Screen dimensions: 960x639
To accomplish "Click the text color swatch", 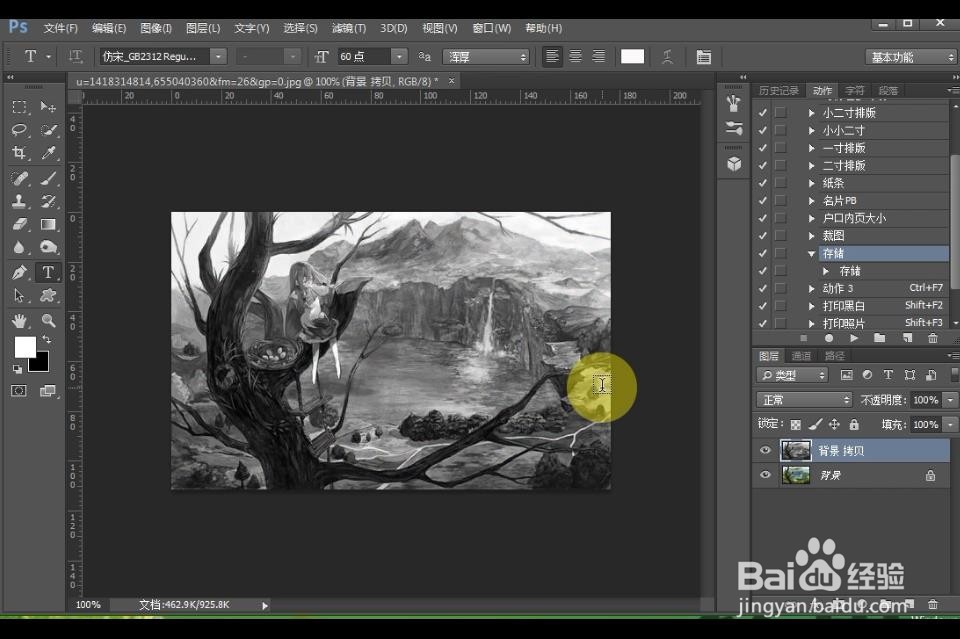I will coord(632,56).
